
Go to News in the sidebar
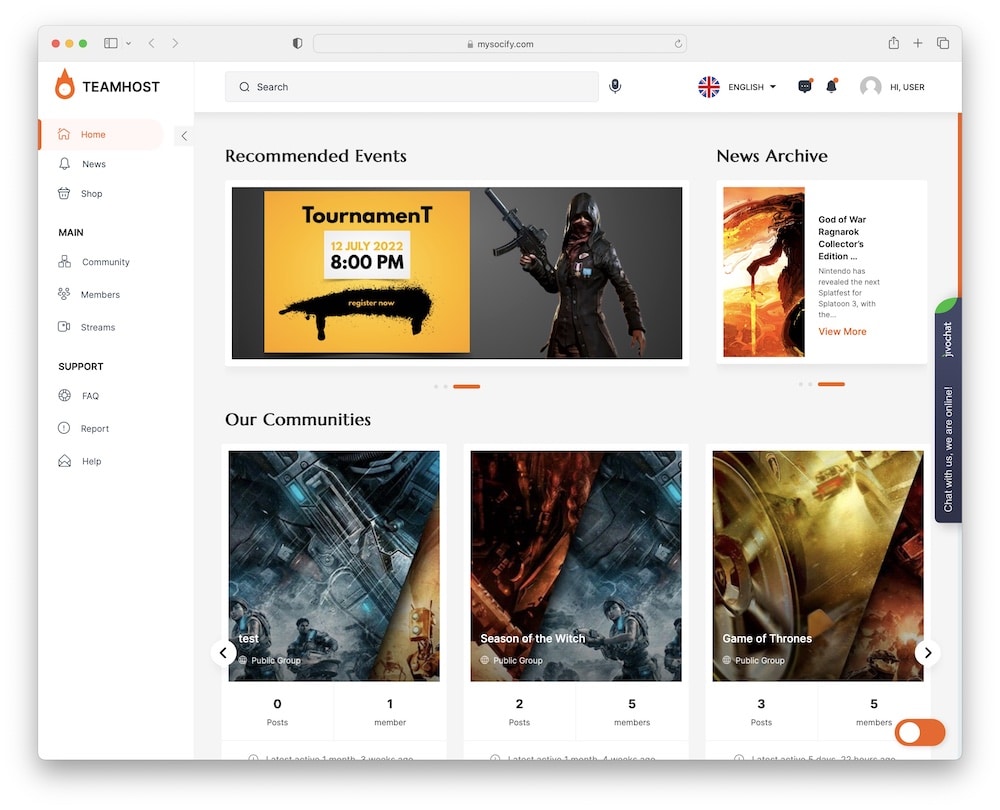(94, 164)
